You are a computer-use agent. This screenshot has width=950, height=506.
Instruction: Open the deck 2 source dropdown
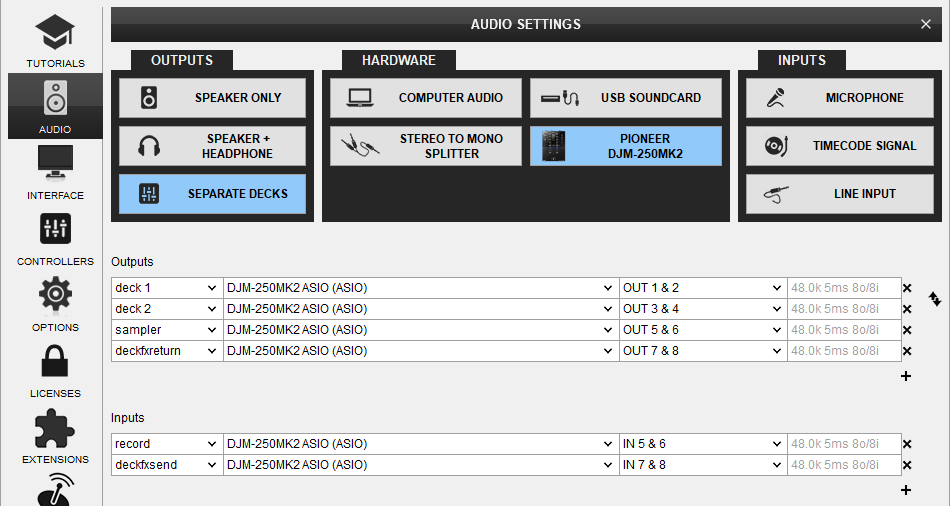point(167,309)
